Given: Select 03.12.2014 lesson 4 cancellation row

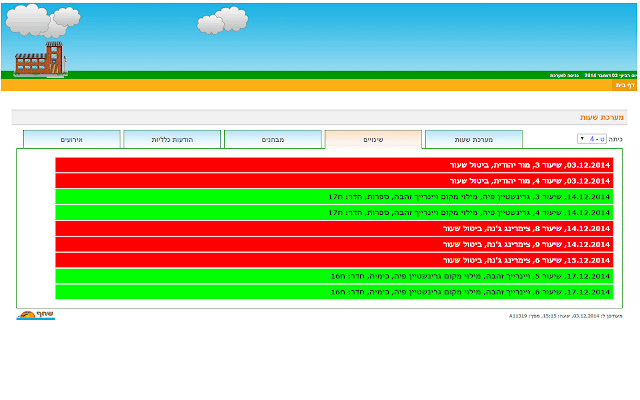Looking at the screenshot, I should click(x=334, y=181).
